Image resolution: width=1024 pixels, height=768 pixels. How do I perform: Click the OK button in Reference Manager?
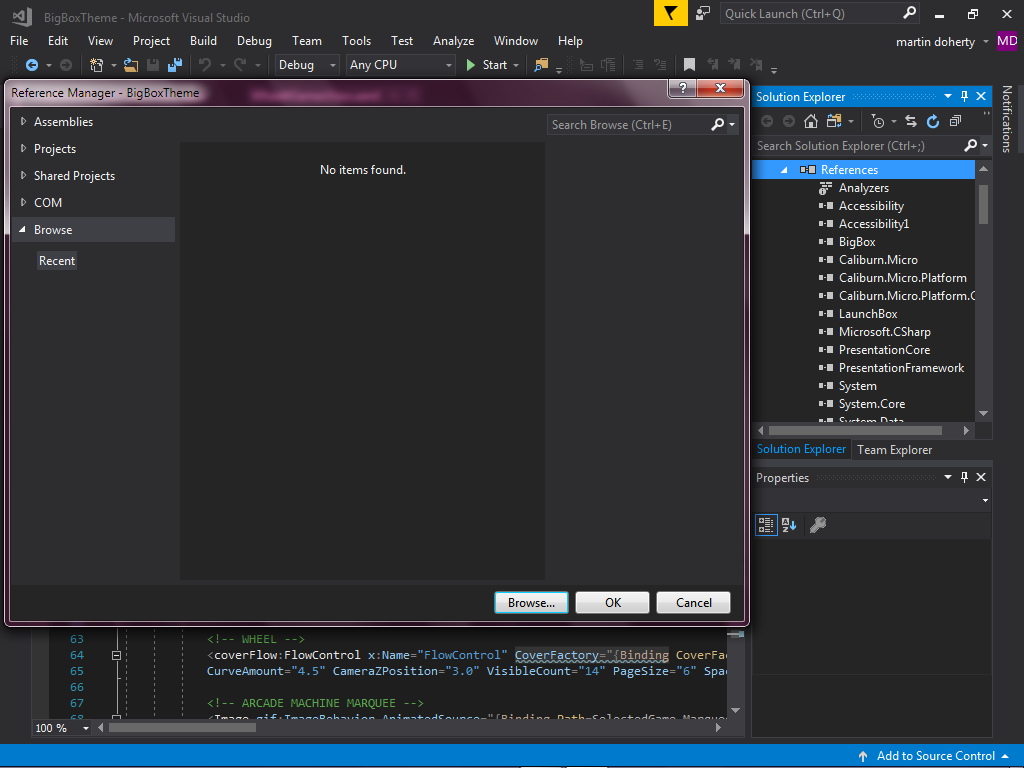click(x=613, y=603)
